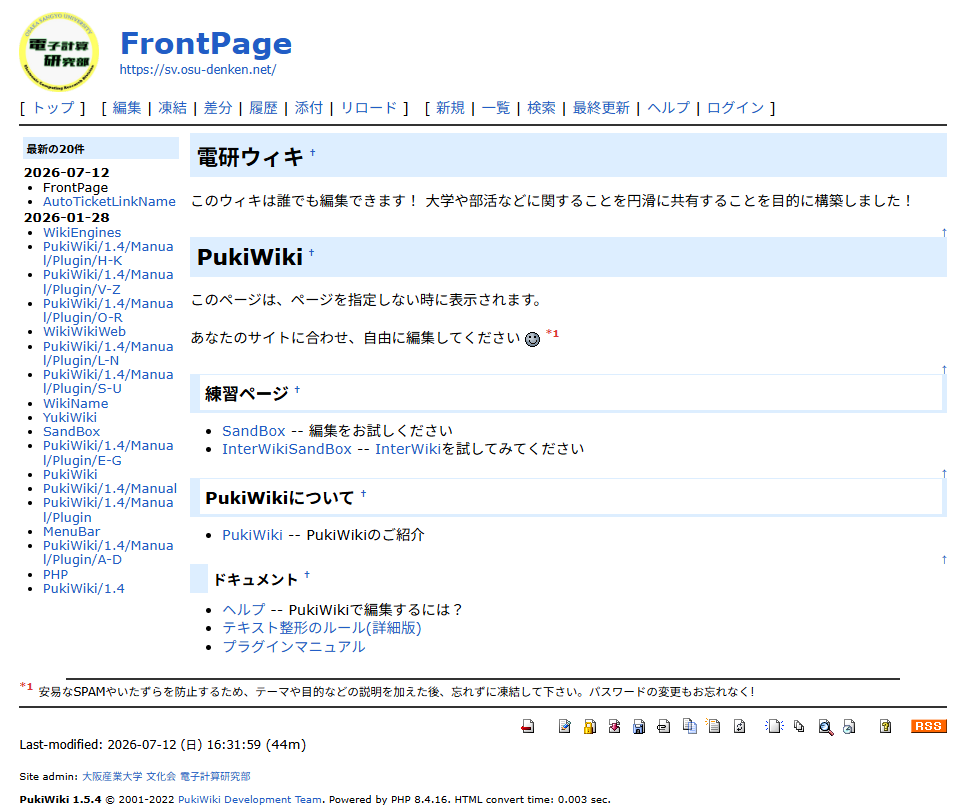This screenshot has height=805, width=962.
Task: Select 凍結 in the navigation bar
Action: coord(172,108)
